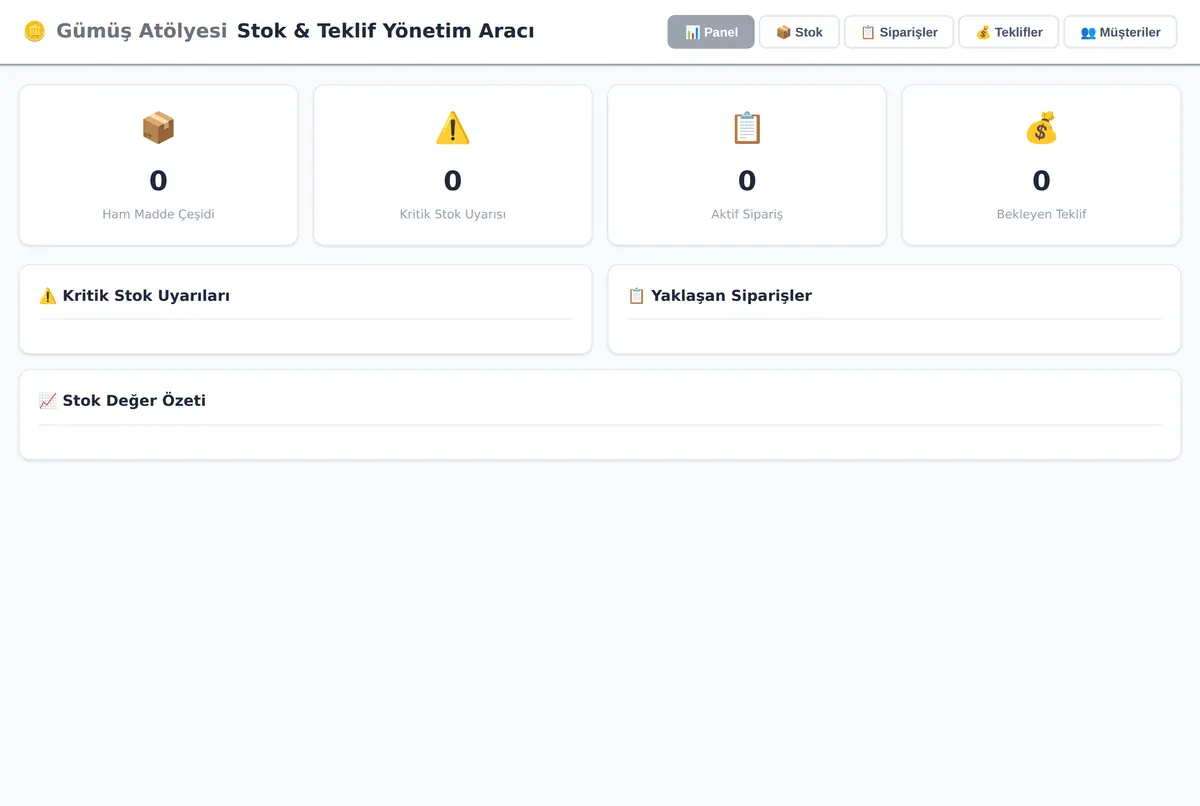
Task: Select the Gümüş Atölyesi title text
Action: pos(142,31)
